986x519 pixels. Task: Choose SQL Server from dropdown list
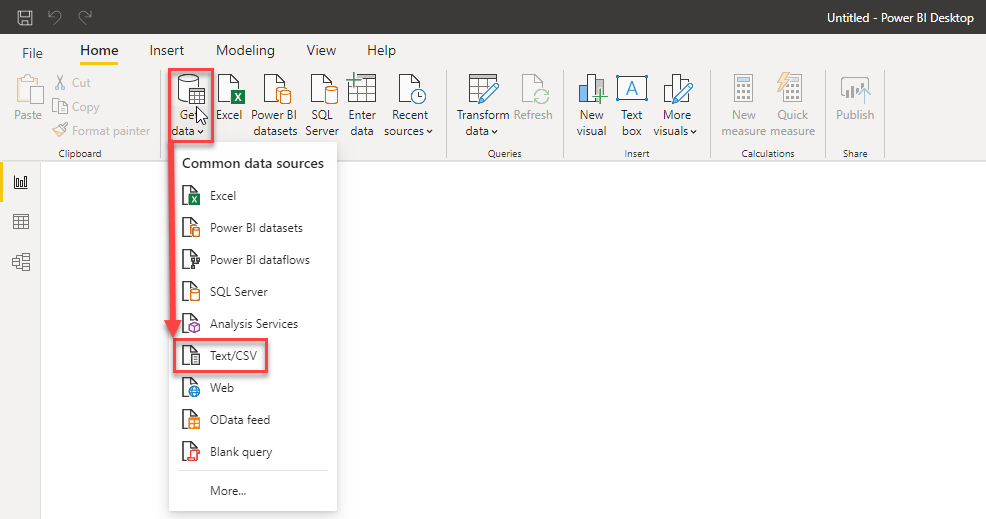(x=253, y=292)
